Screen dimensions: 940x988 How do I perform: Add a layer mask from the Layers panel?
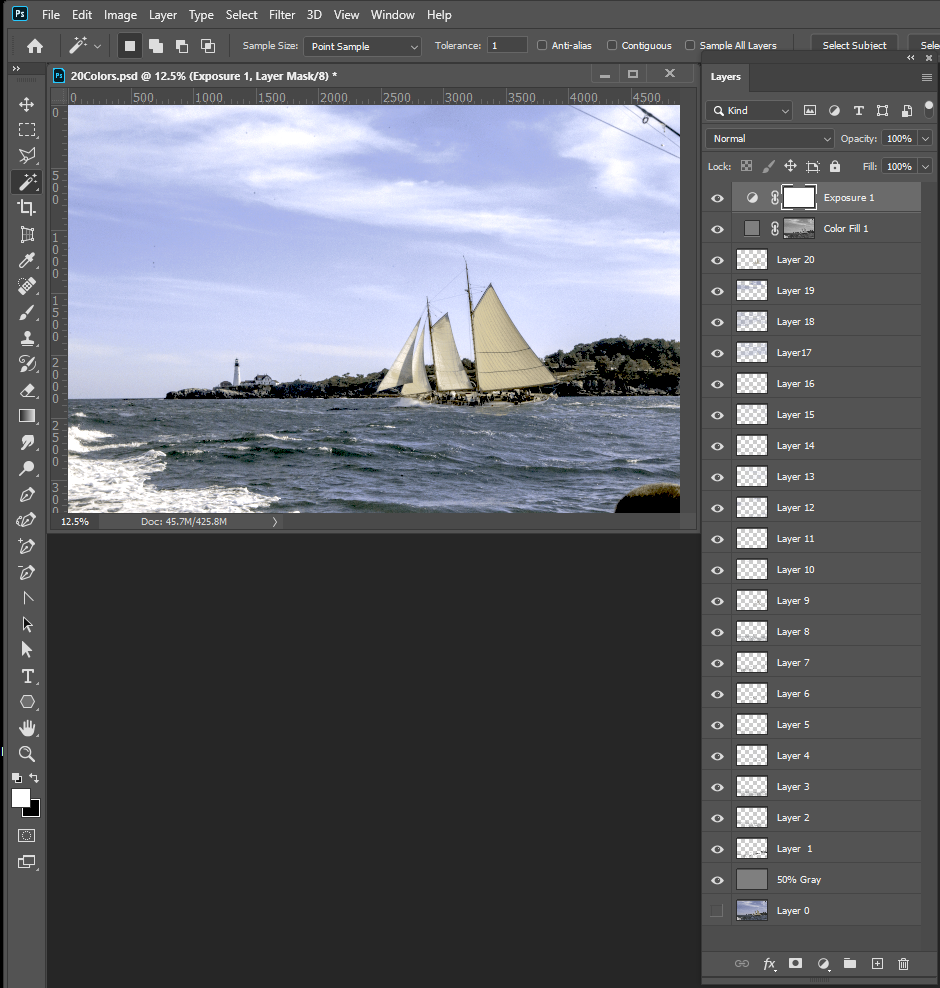795,964
